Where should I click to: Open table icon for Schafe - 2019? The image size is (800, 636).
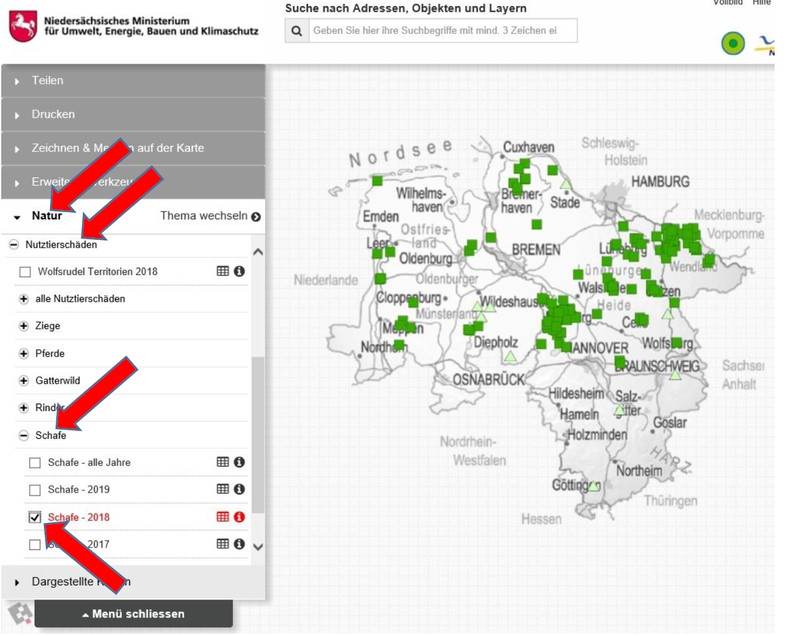[223, 490]
